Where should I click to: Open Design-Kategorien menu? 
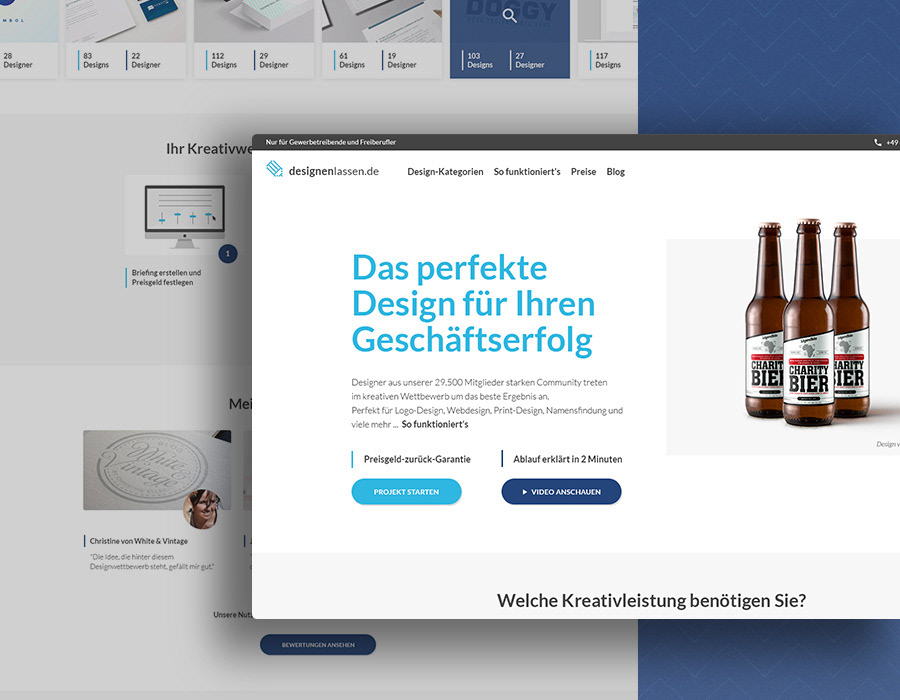445,172
